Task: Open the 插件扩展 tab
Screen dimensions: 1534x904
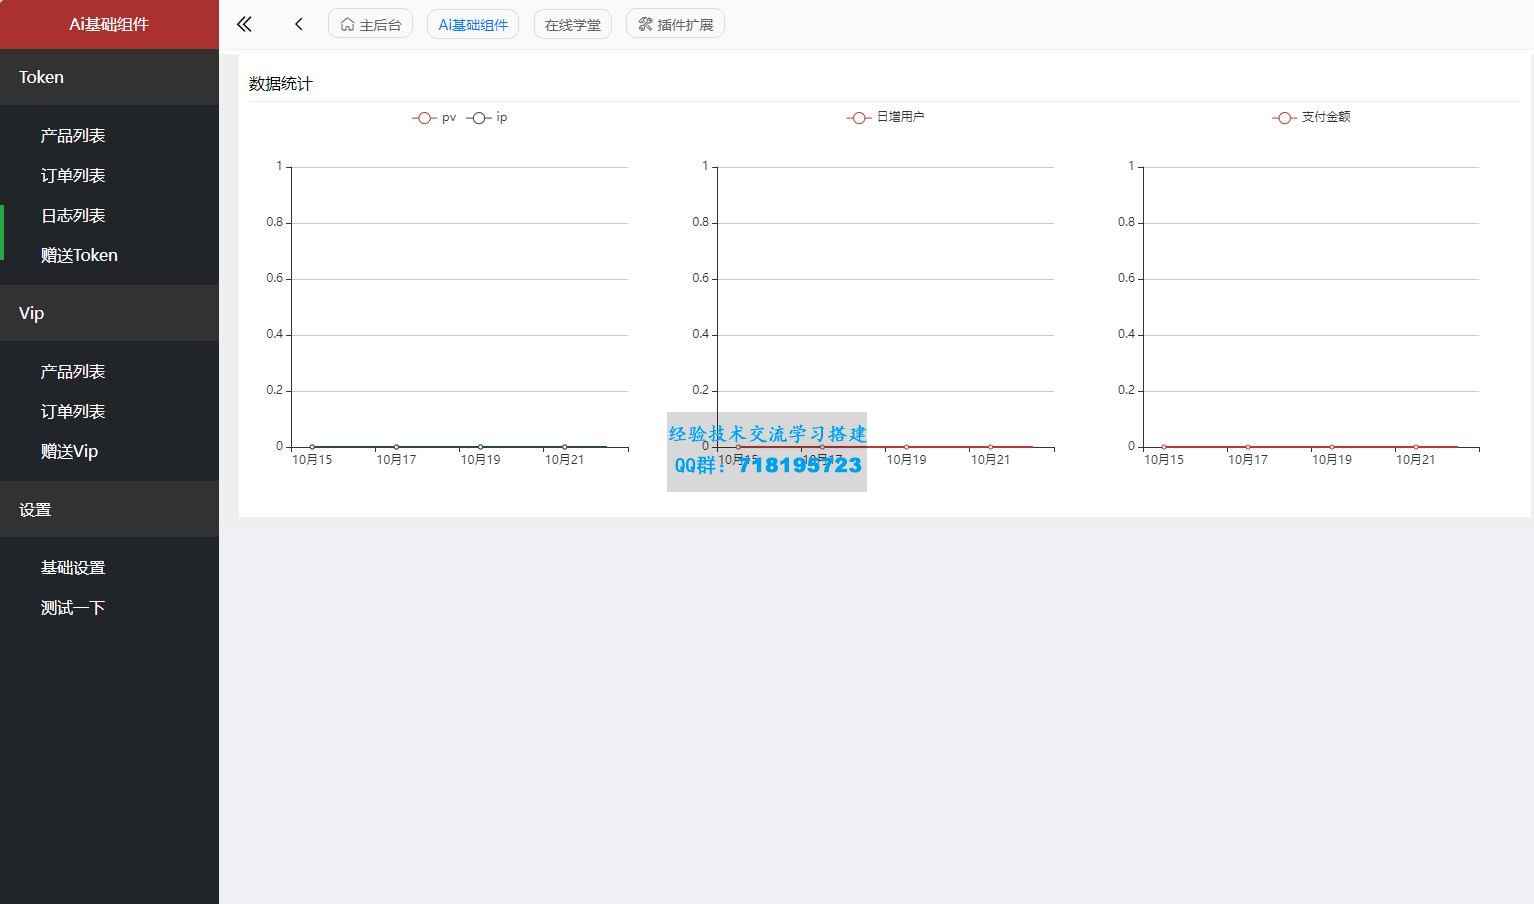Action: click(x=675, y=24)
